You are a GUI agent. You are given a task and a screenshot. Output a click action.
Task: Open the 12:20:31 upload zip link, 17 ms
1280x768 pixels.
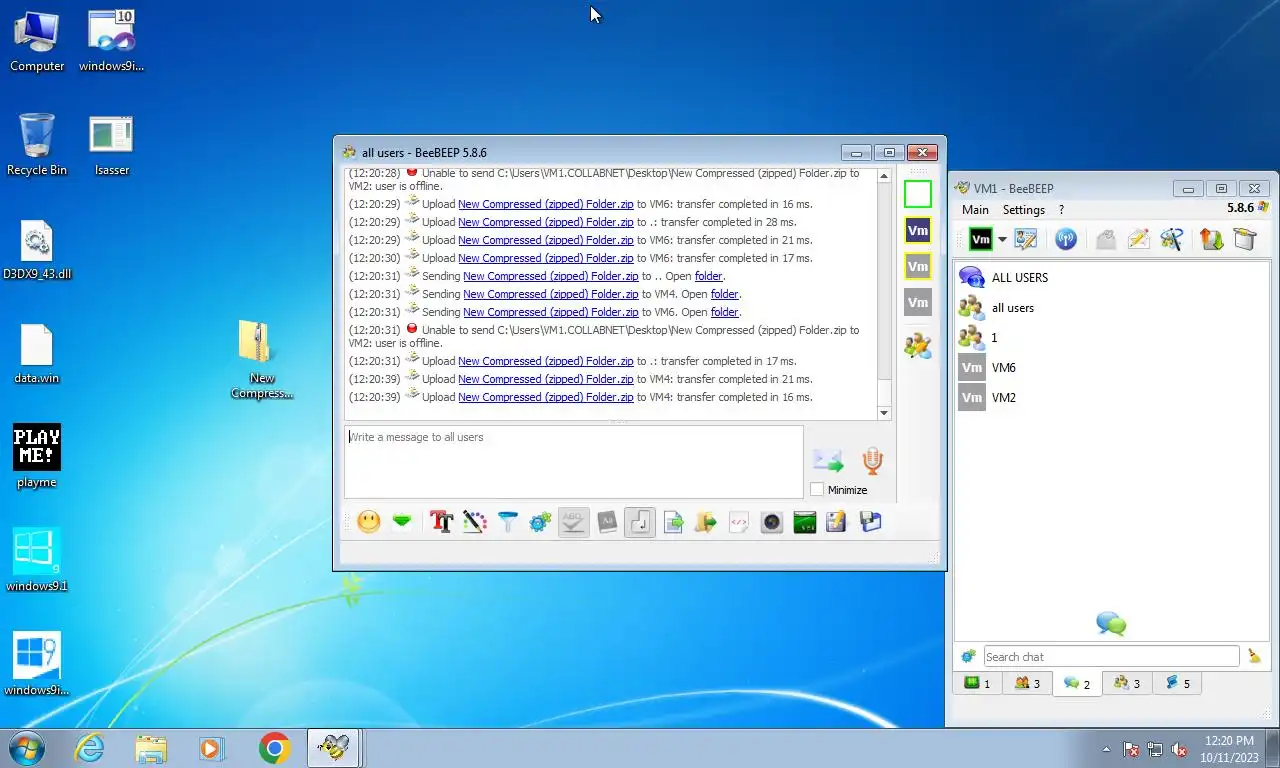(545, 361)
